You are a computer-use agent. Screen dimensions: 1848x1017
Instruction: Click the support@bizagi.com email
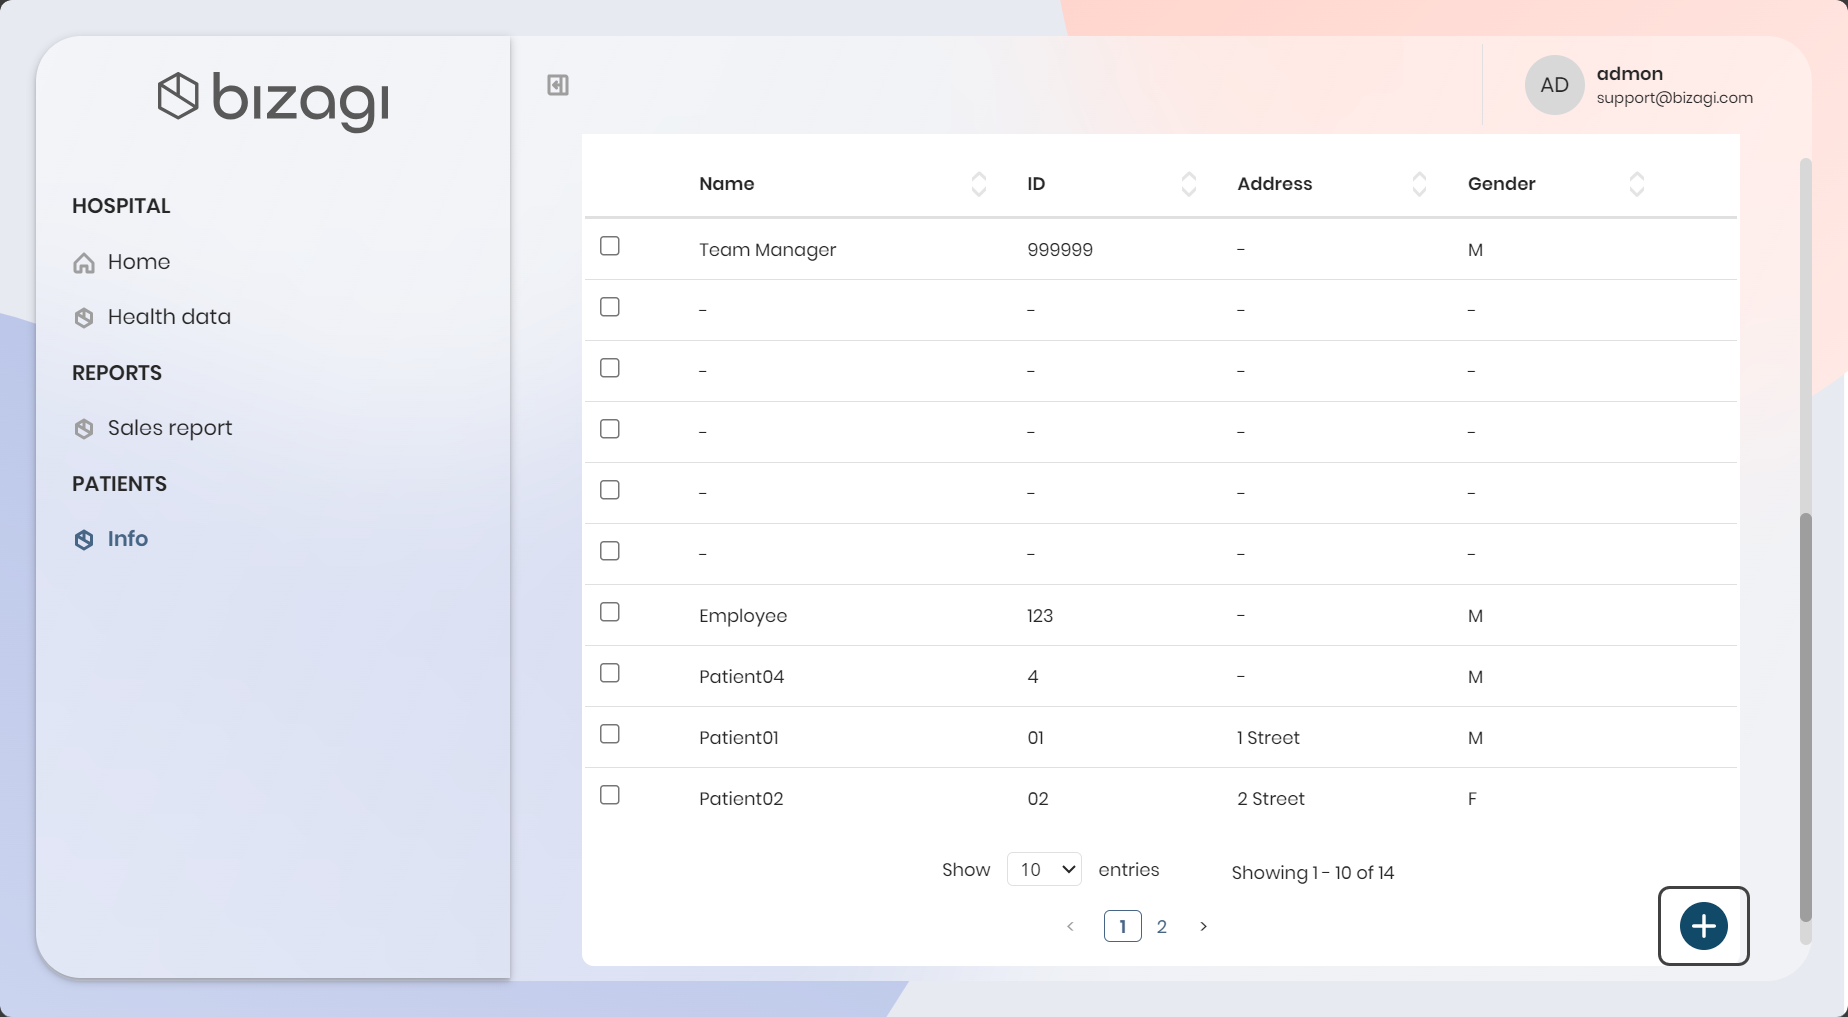coord(1675,98)
